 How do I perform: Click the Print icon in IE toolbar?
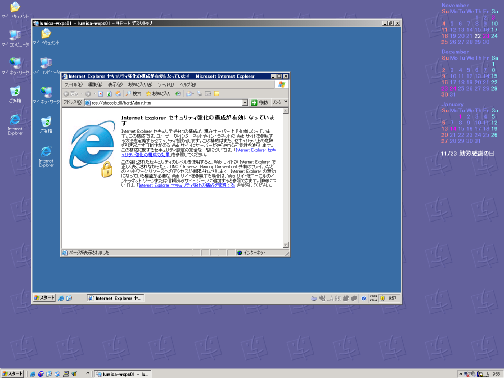(199, 94)
